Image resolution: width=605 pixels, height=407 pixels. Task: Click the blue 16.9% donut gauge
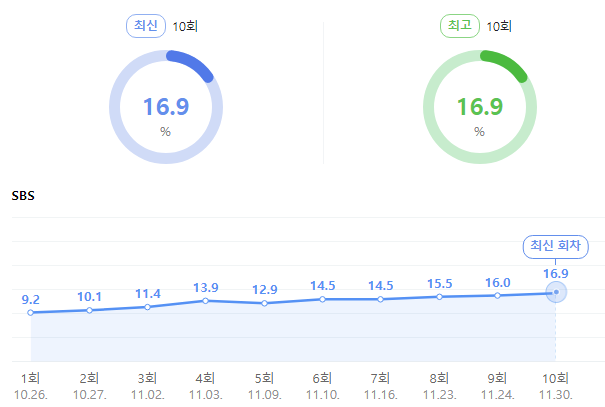pos(166,107)
